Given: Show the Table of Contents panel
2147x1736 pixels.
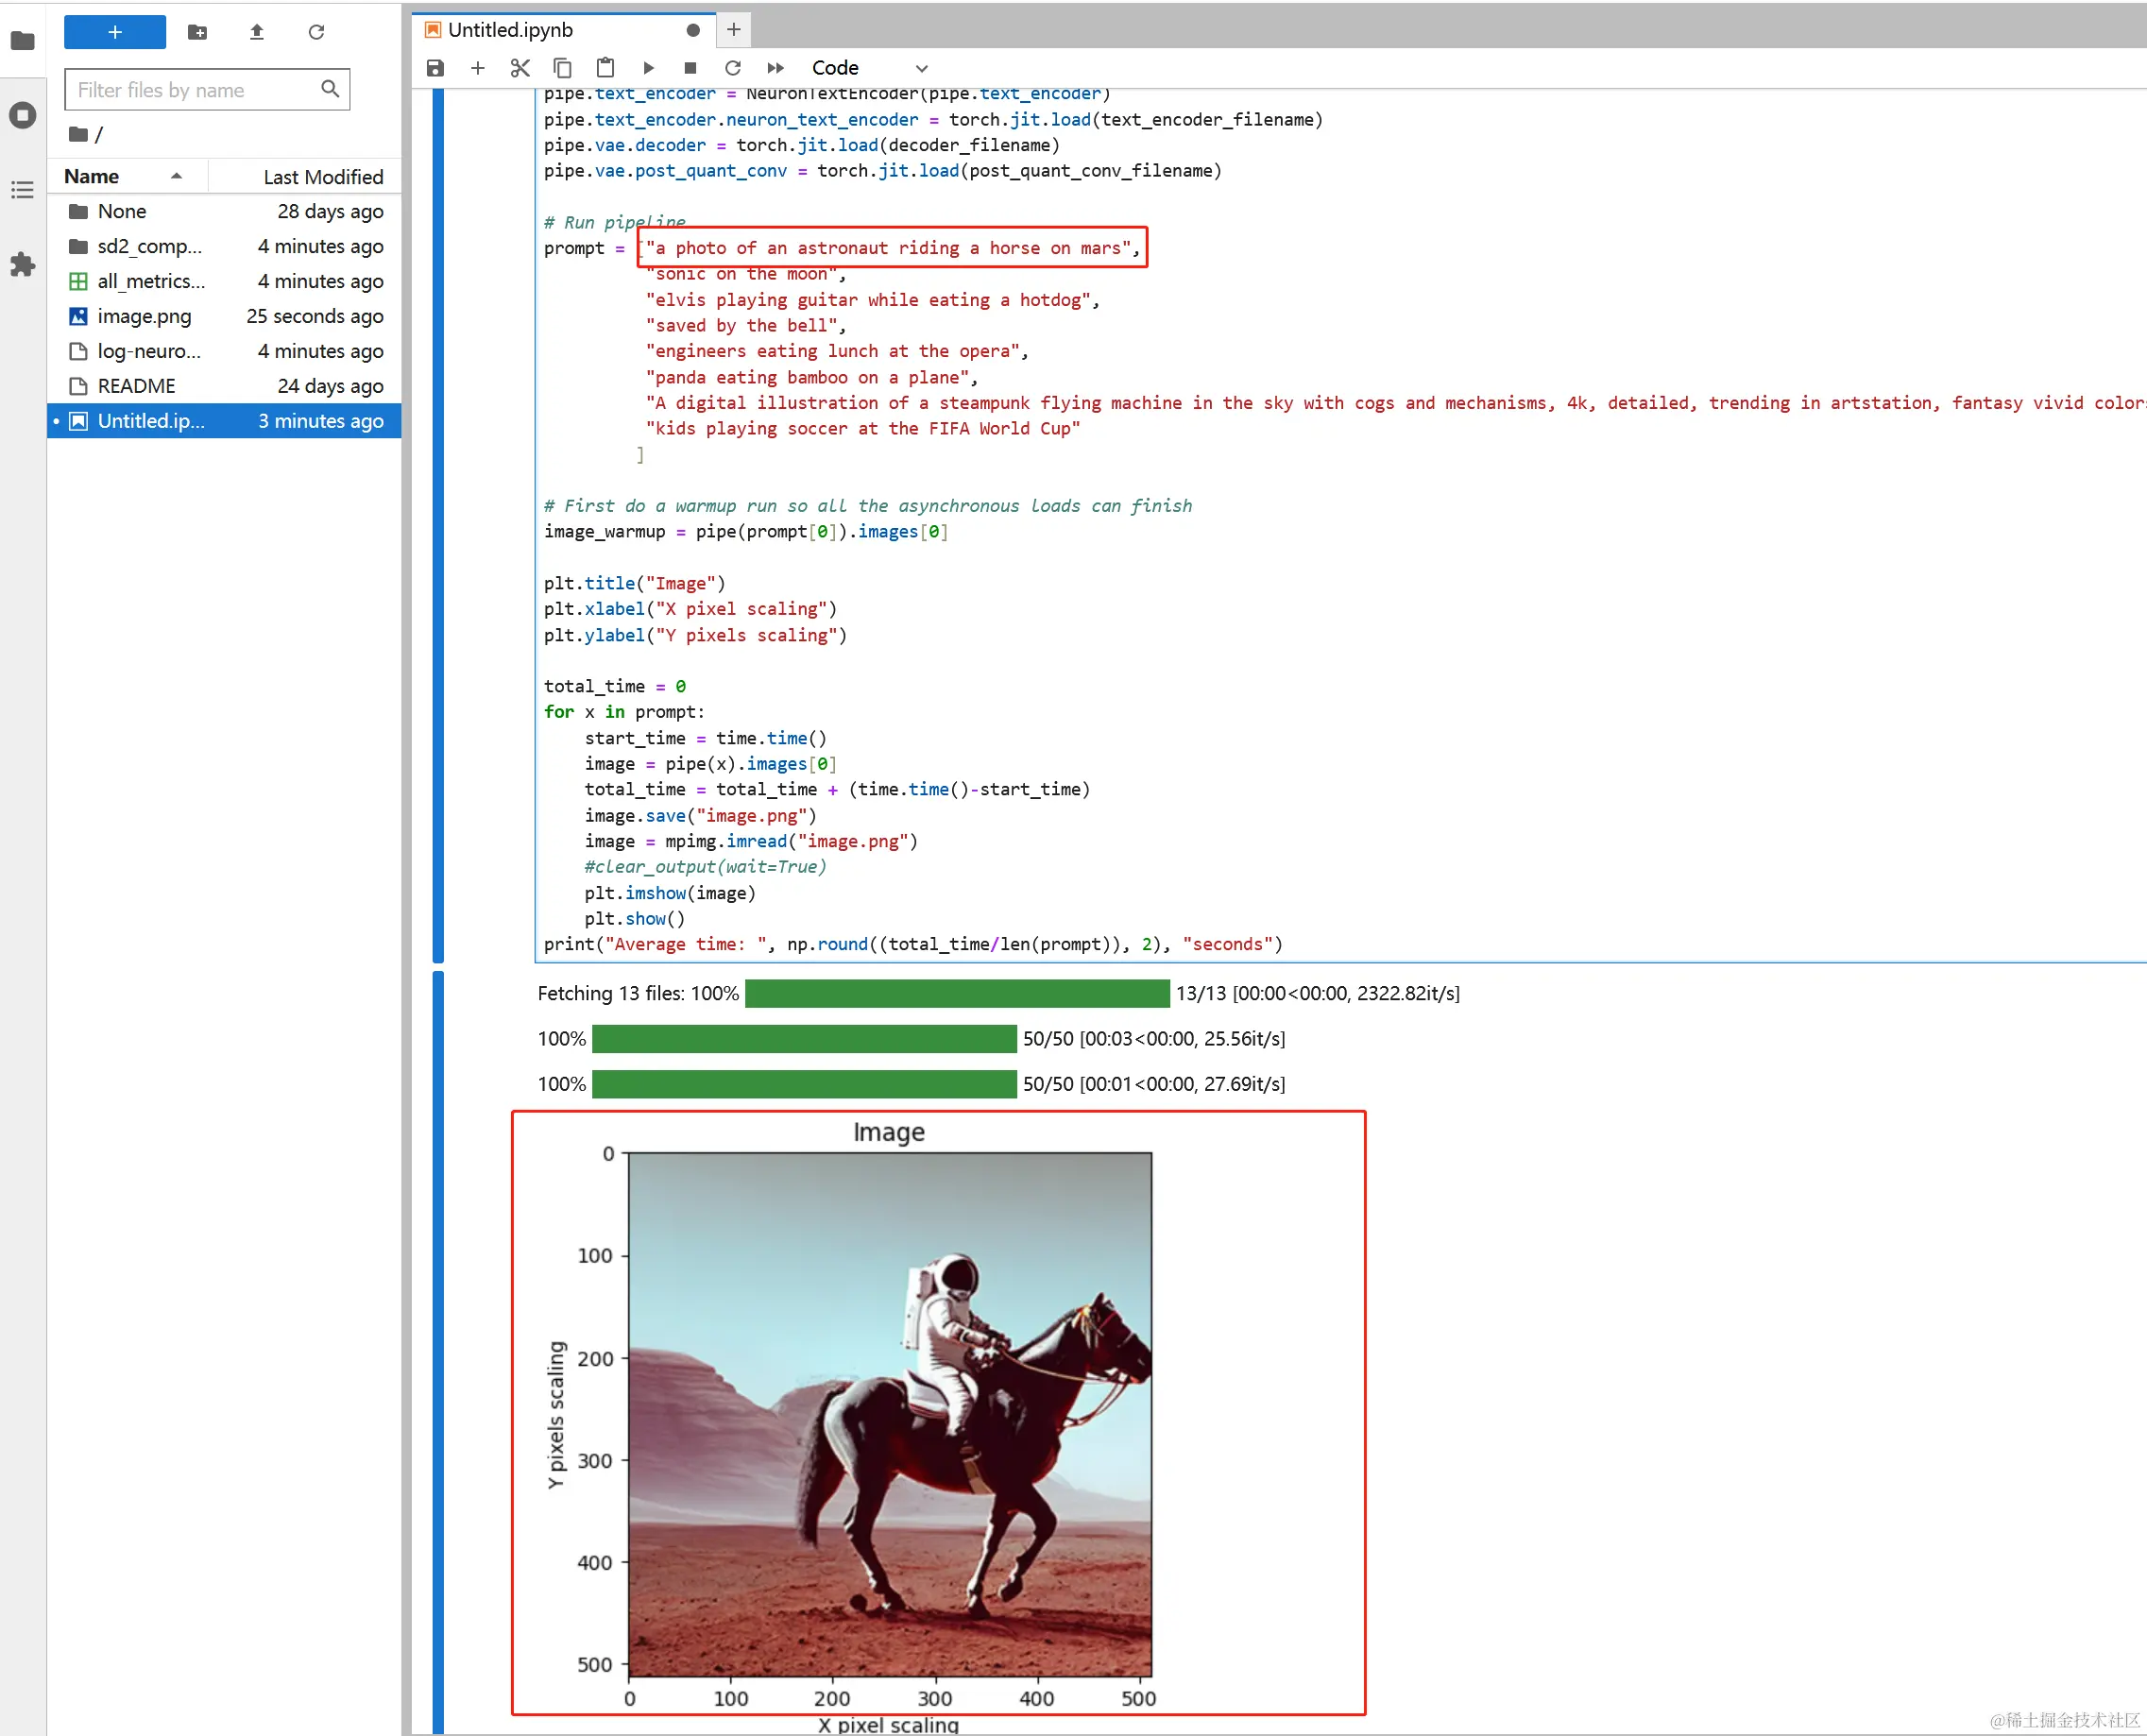Looking at the screenshot, I should [x=22, y=190].
